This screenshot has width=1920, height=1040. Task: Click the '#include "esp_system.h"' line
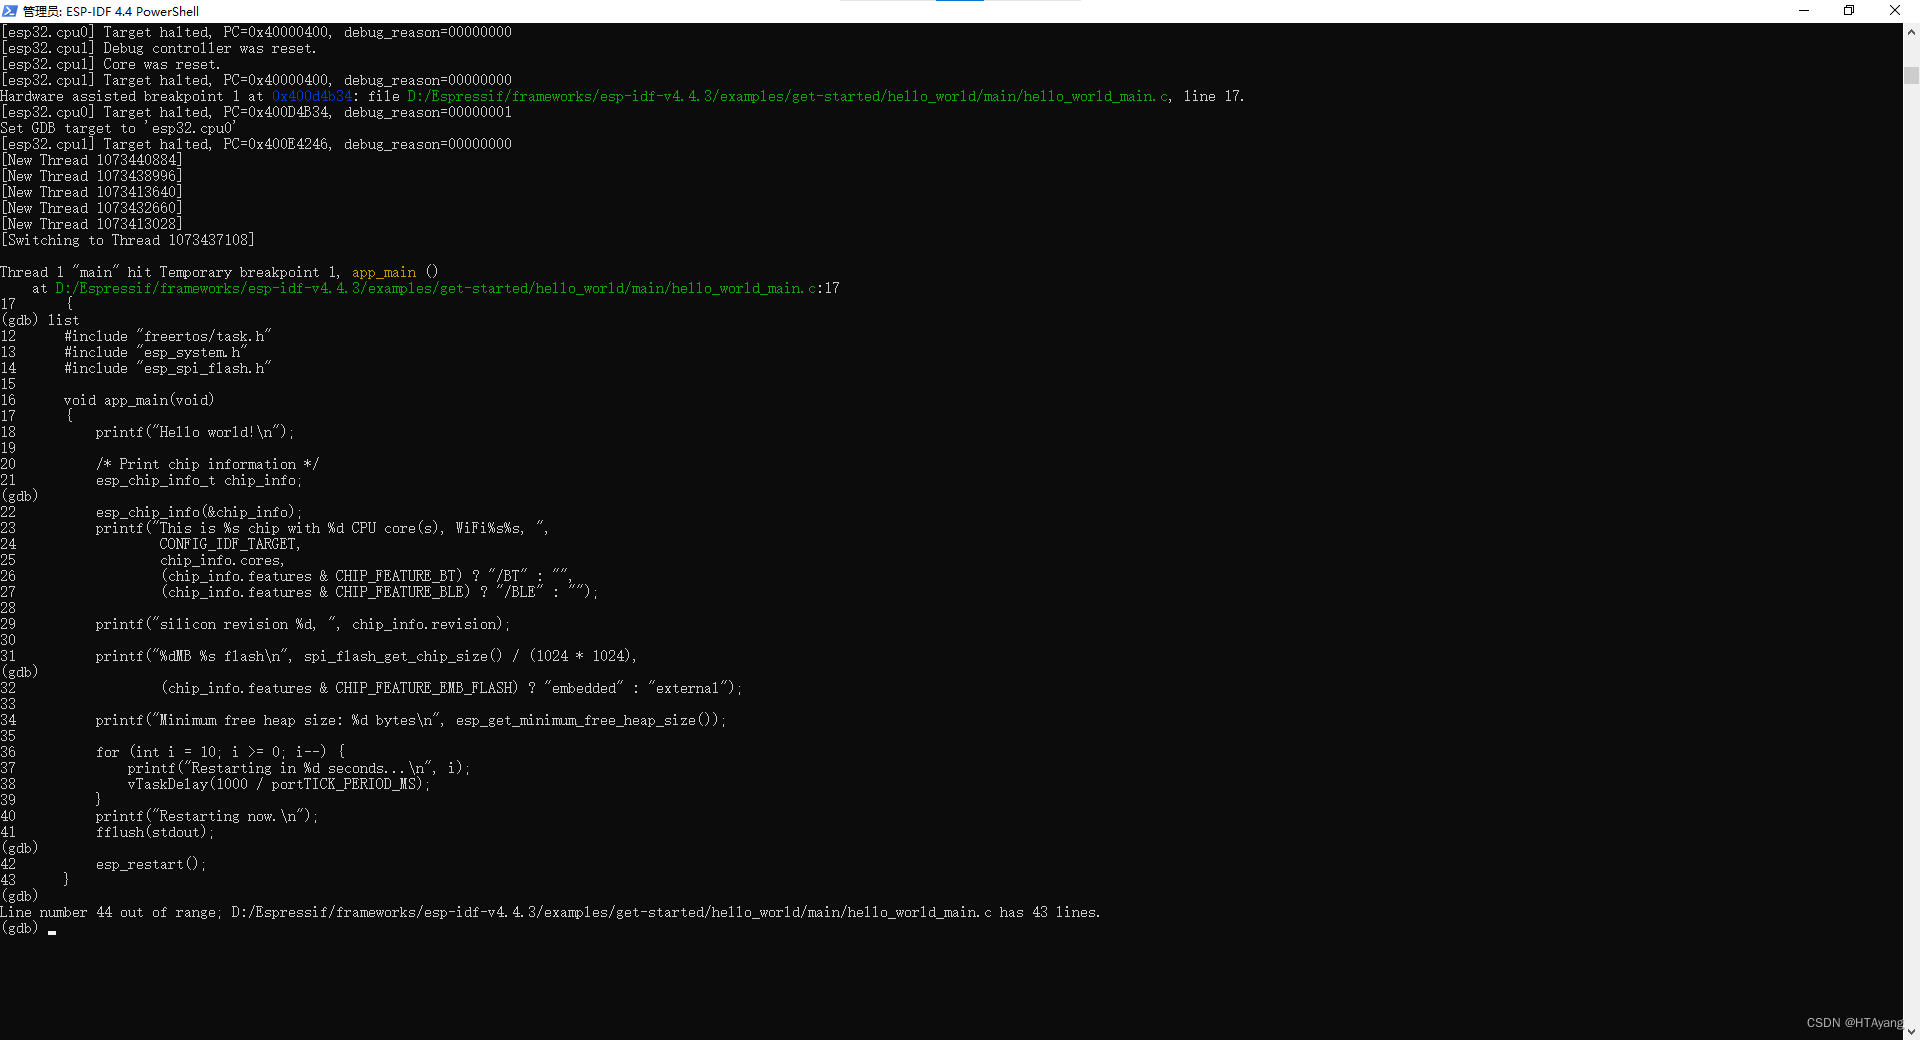coord(155,352)
